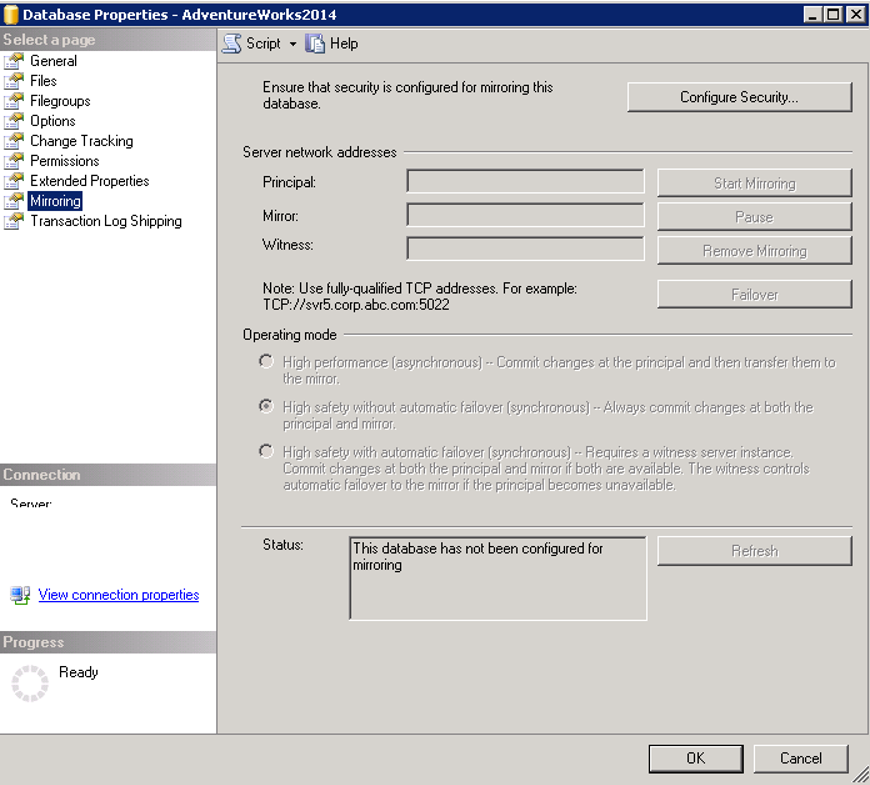Click the TCP://svr5.corp.abc.com:5022 example text
Viewport: 870px width, 785px height.
356,305
